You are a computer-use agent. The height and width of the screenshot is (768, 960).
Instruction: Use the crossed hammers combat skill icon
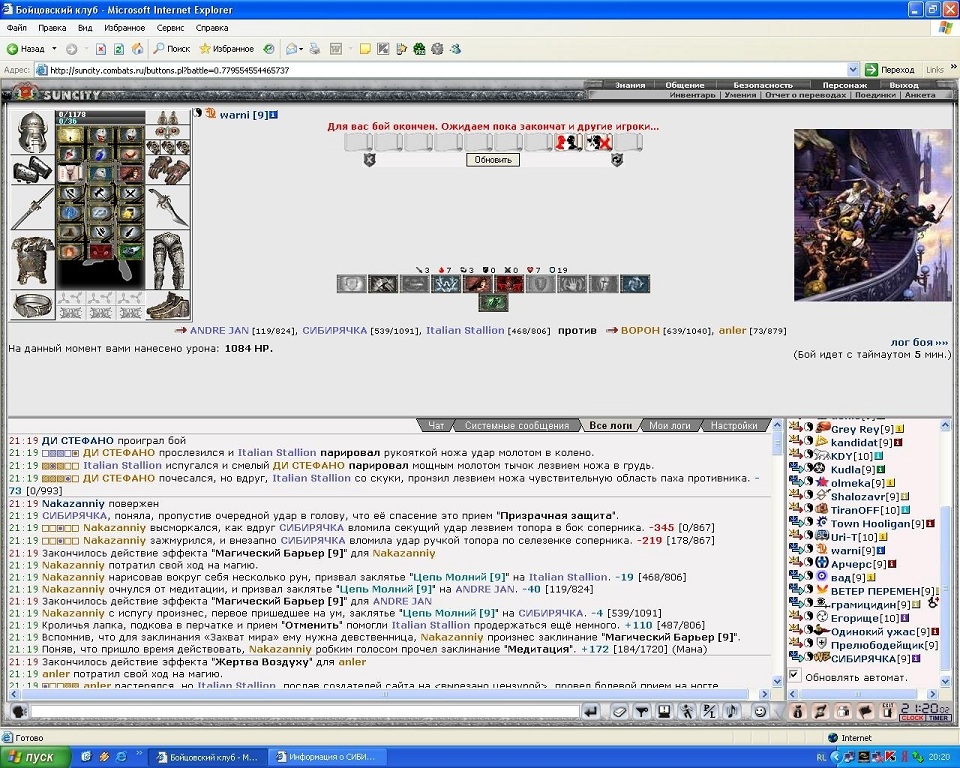click(x=383, y=284)
